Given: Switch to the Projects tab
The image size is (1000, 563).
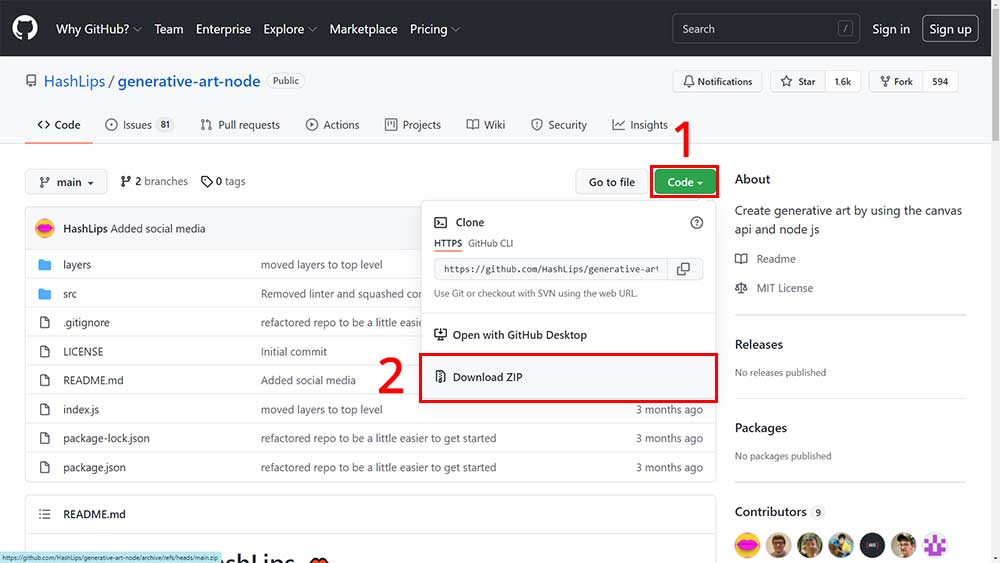Looking at the screenshot, I should point(413,125).
